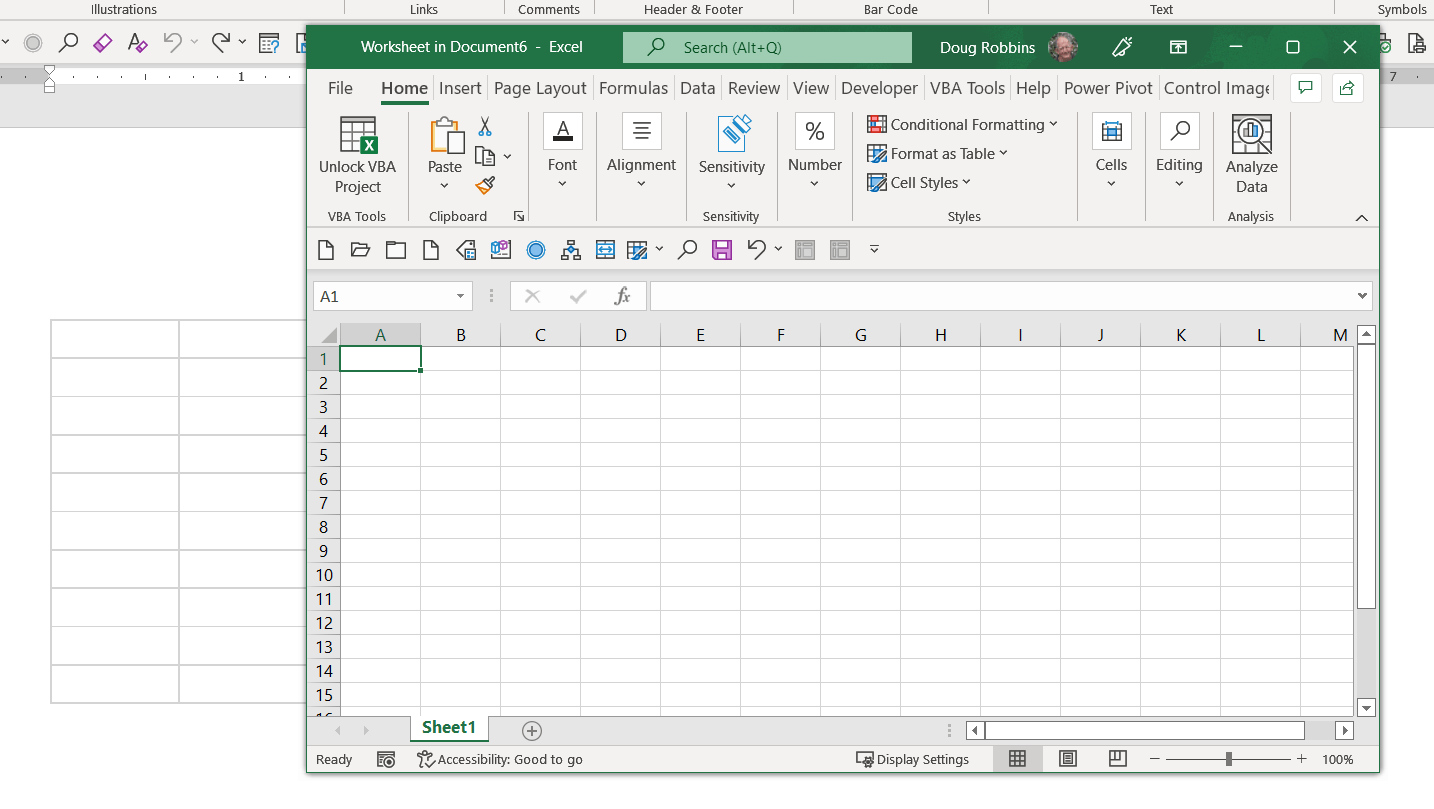Click Accessibility: Good to go status
Image resolution: width=1434 pixels, height=809 pixels.
click(500, 759)
